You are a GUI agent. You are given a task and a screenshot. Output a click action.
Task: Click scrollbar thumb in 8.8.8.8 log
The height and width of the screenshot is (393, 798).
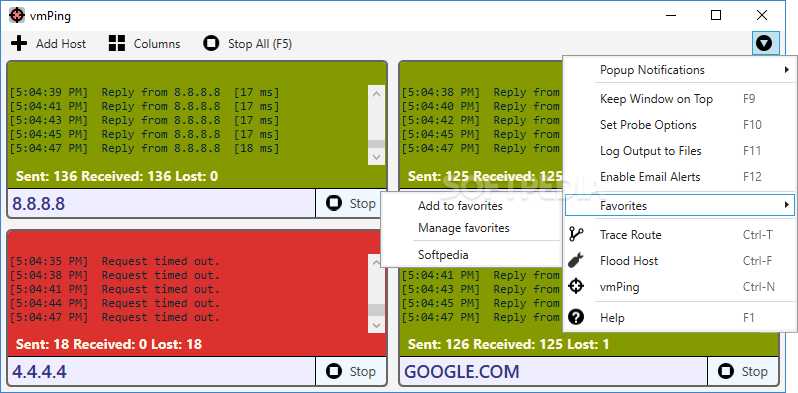point(376,144)
